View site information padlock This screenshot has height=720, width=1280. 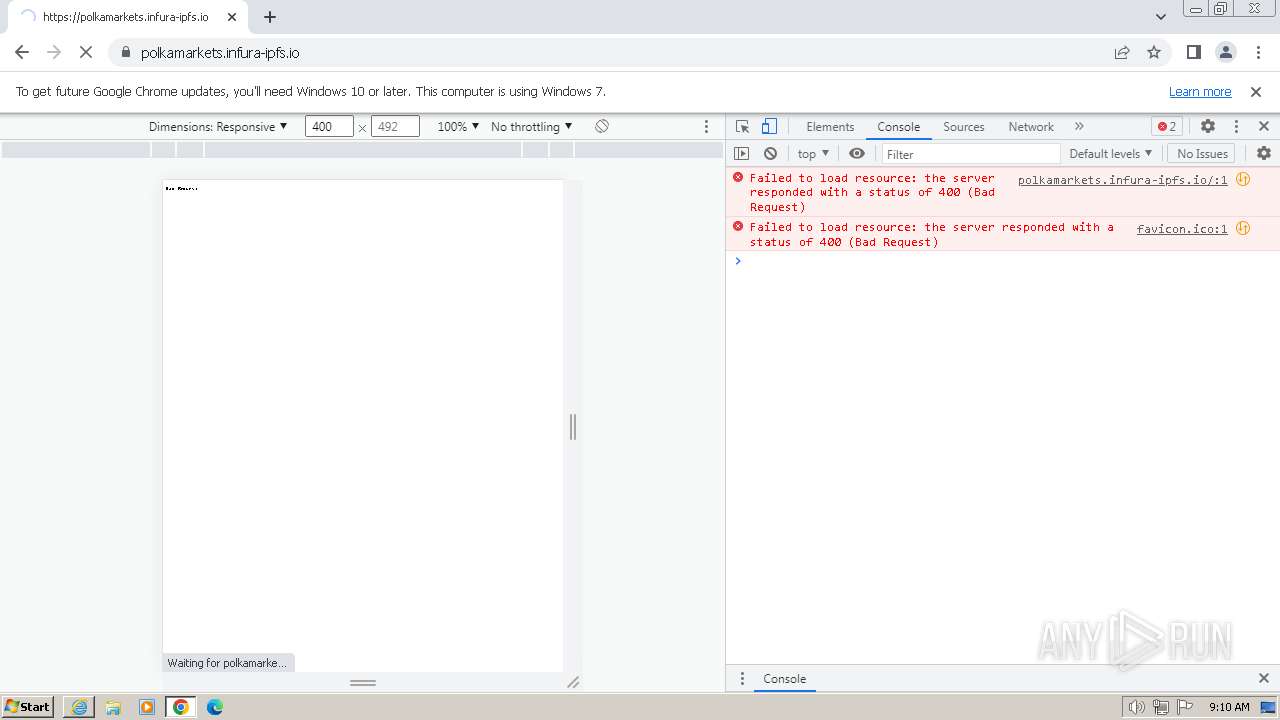click(125, 52)
